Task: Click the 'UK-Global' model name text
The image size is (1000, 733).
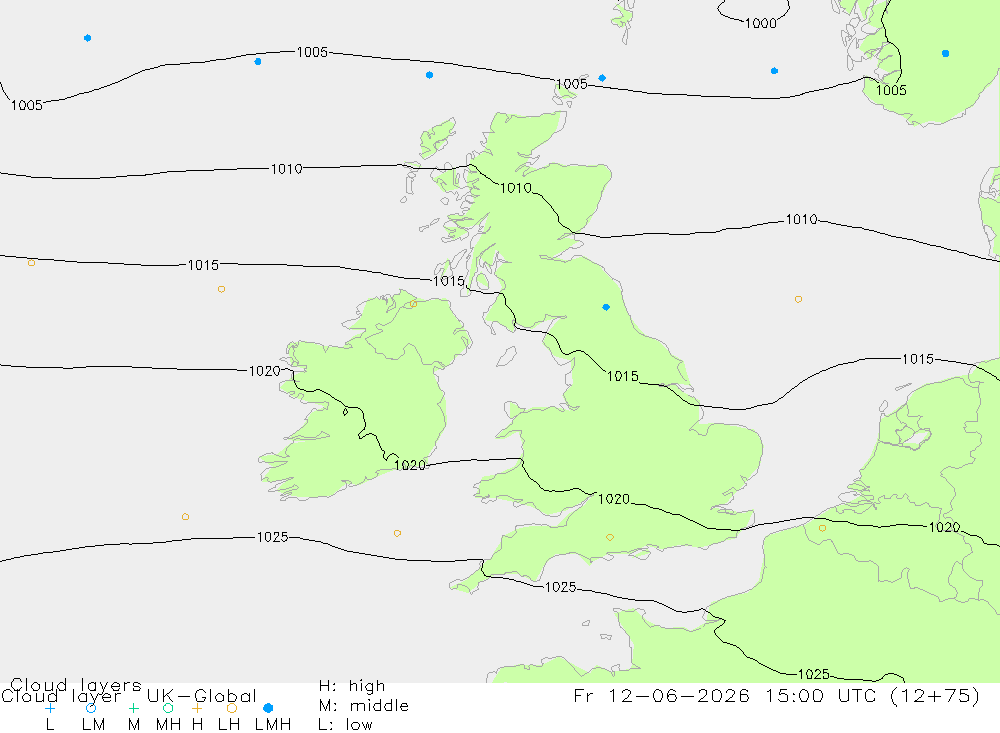Action: coord(202,695)
